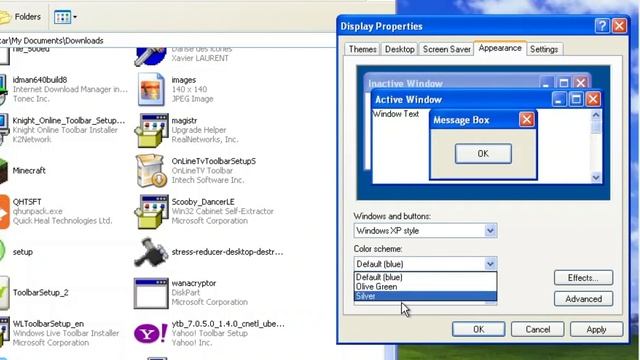
Task: Click the magistr file name
Action: coord(184,120)
